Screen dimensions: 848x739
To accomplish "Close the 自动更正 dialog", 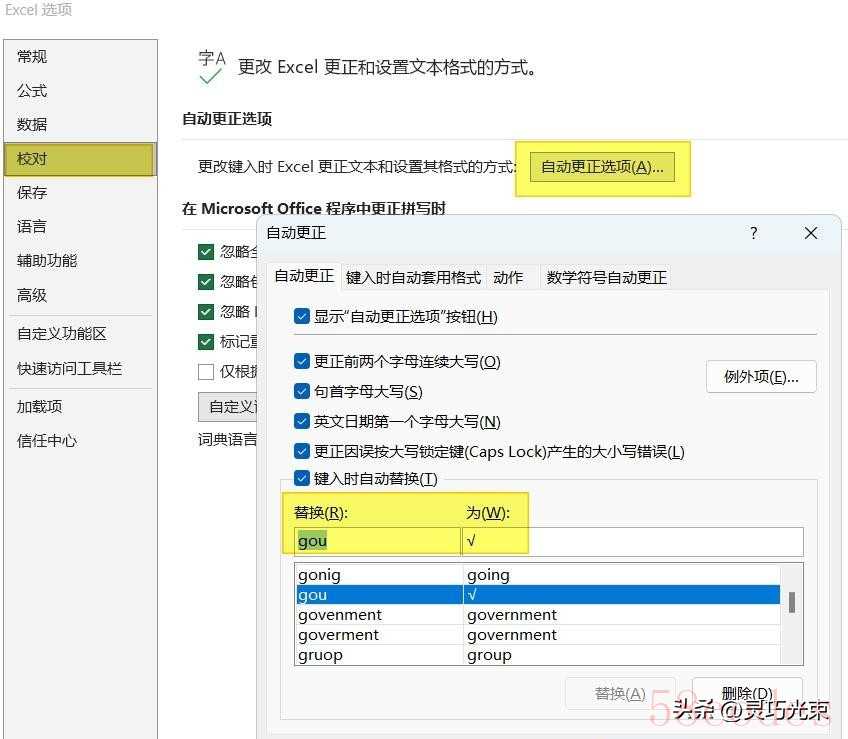I will pos(811,233).
